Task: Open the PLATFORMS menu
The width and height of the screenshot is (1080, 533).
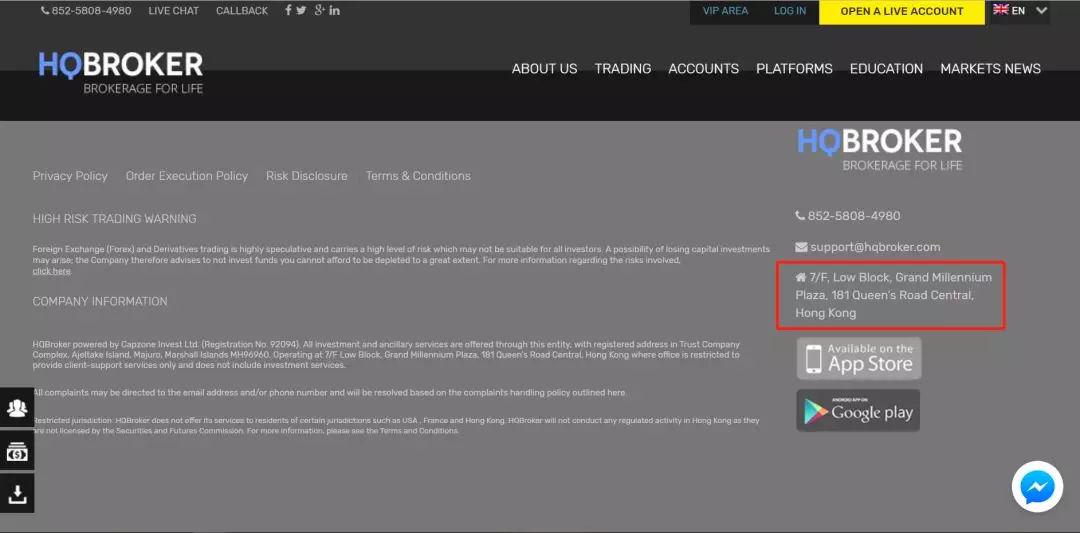Action: tap(794, 69)
